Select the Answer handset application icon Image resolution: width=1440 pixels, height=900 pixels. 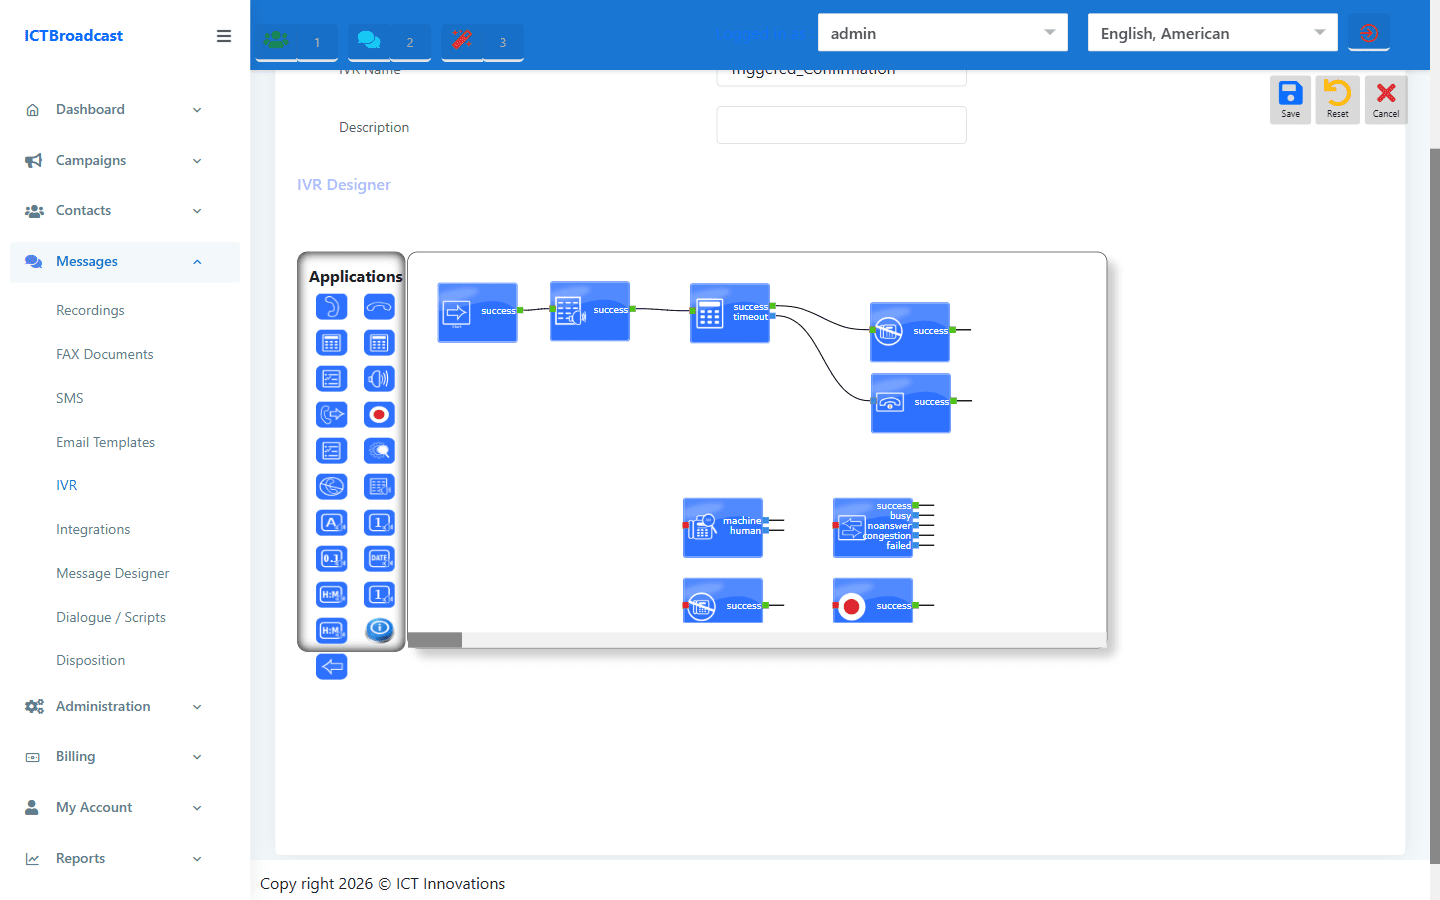point(331,307)
